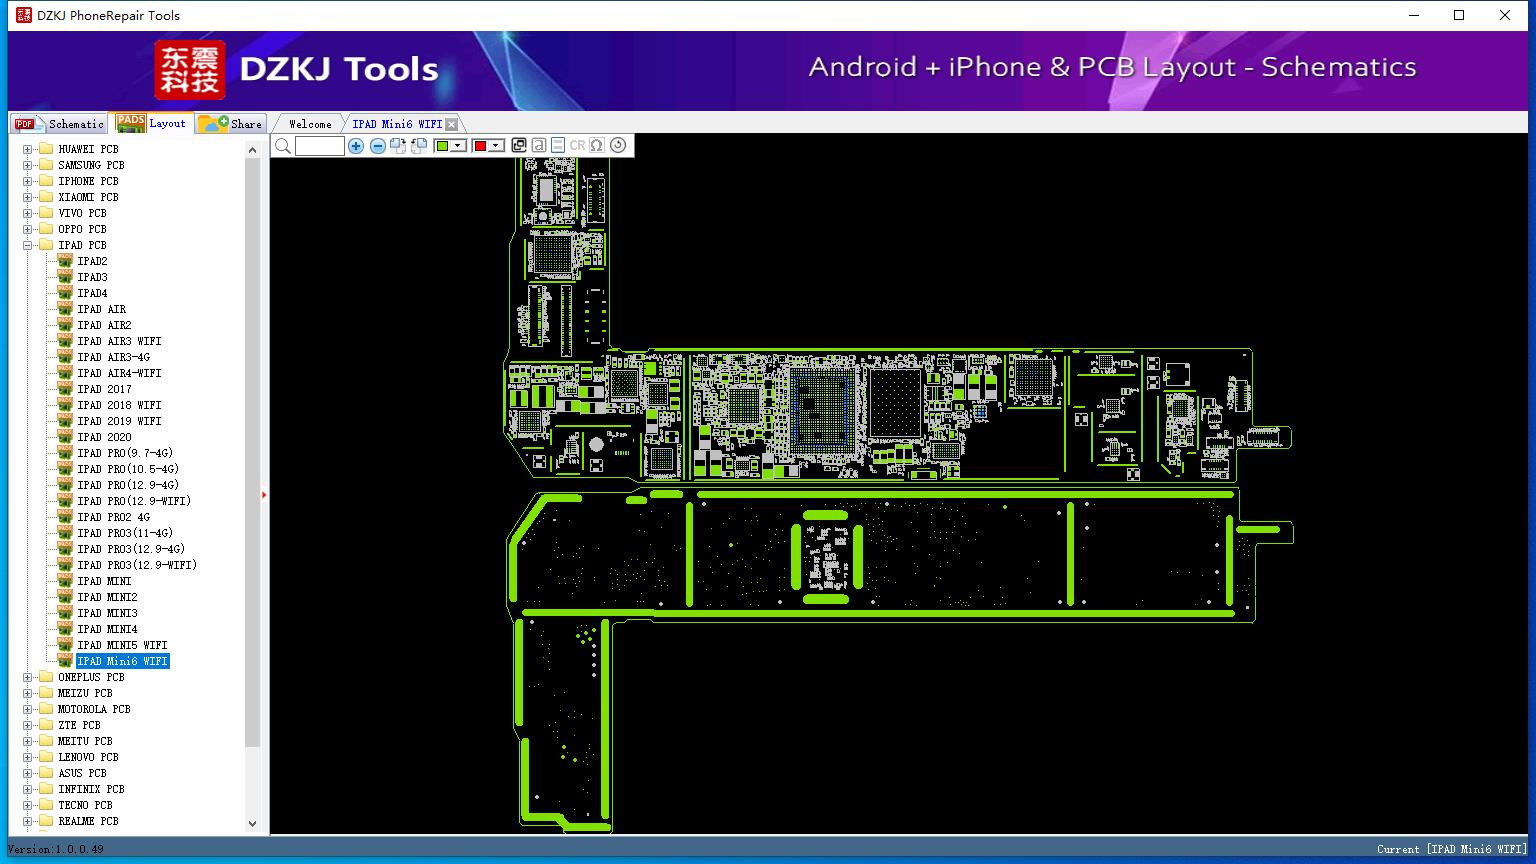Select the TECNO PCB folder label
The image size is (1536, 864).
(85, 805)
